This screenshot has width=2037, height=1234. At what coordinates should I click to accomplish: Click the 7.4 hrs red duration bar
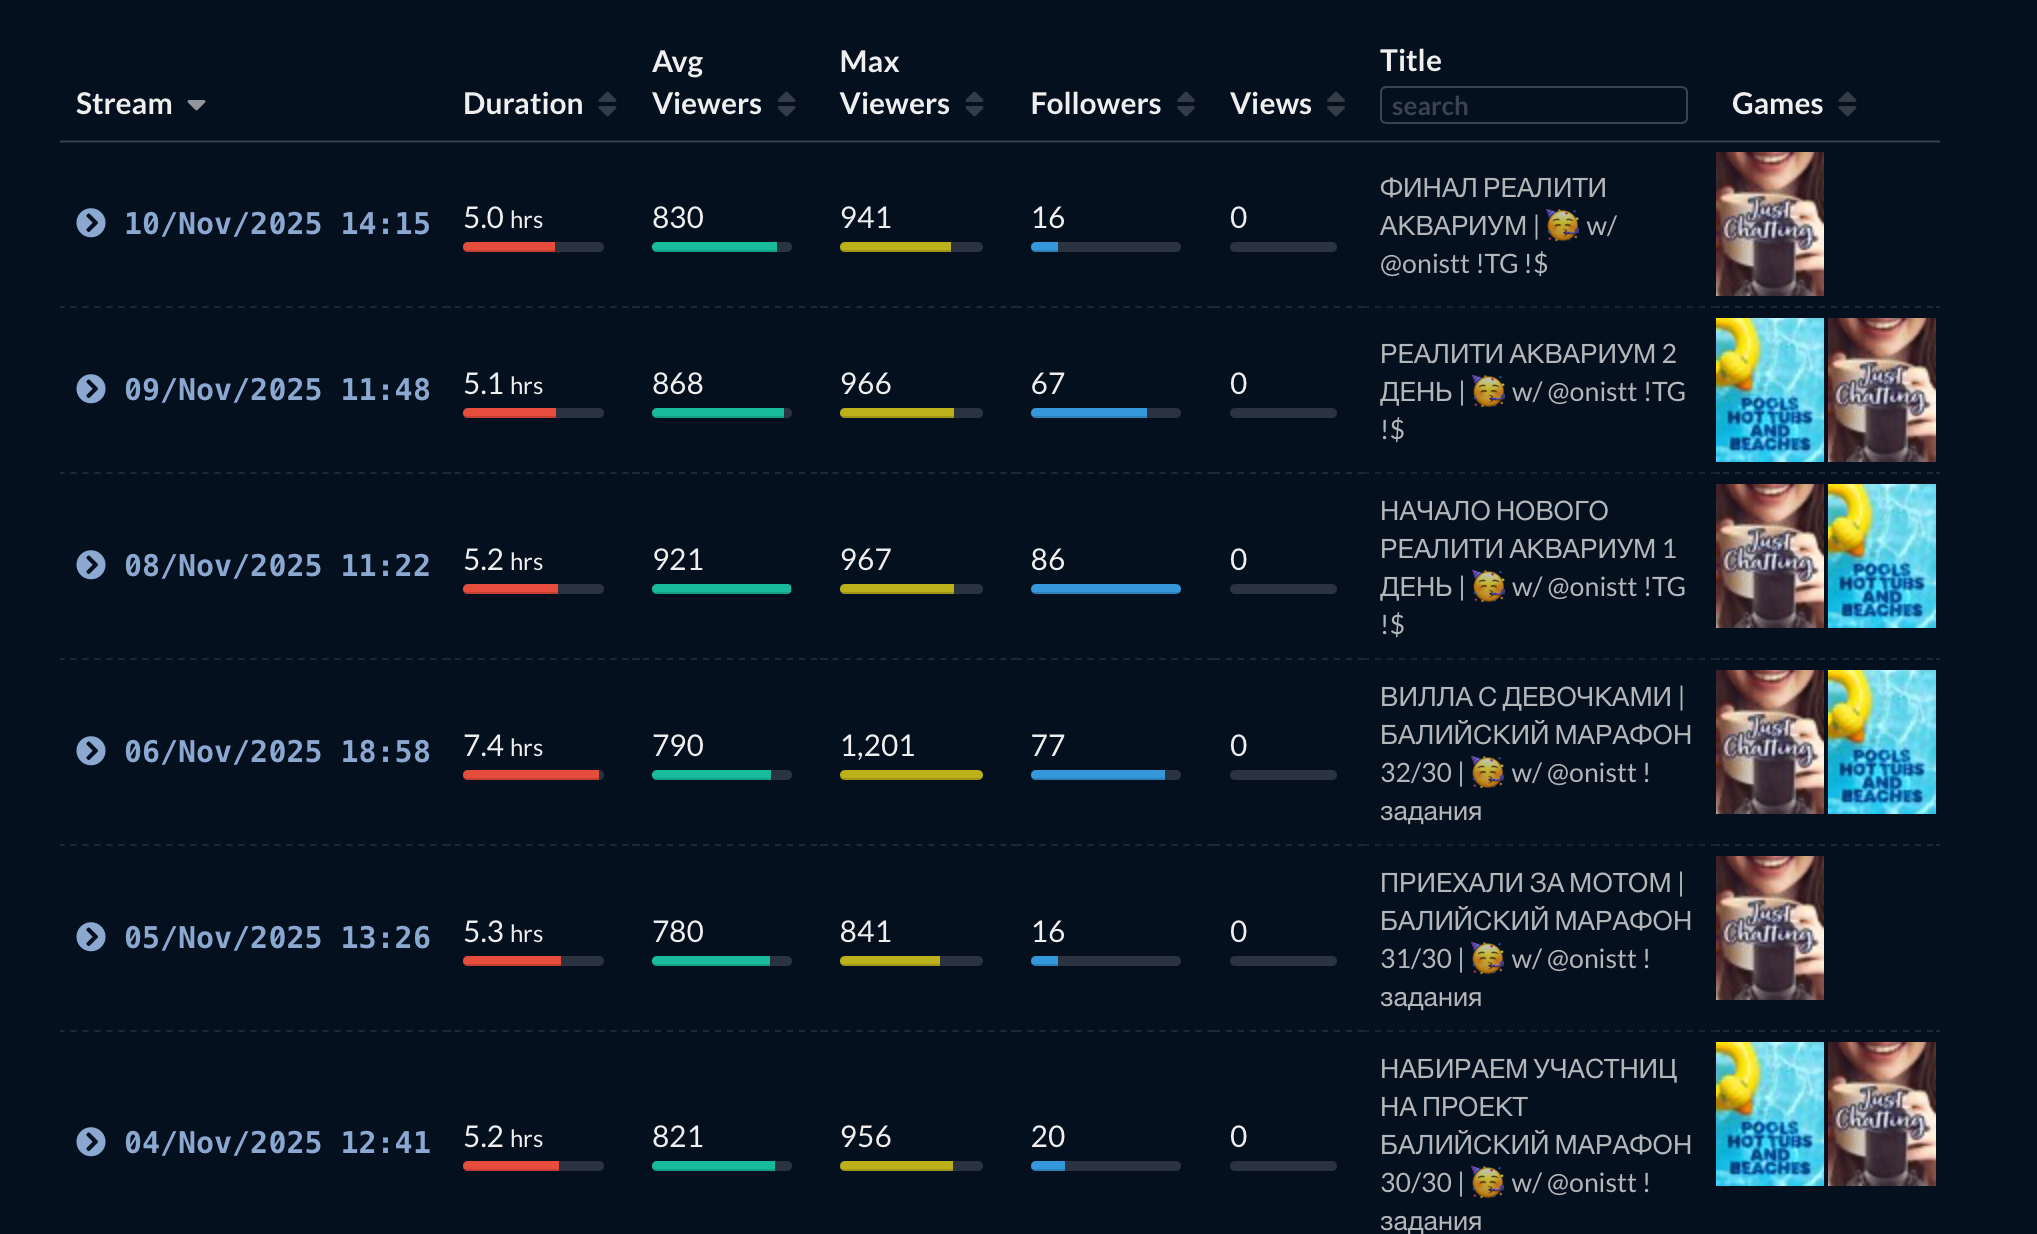tap(531, 775)
